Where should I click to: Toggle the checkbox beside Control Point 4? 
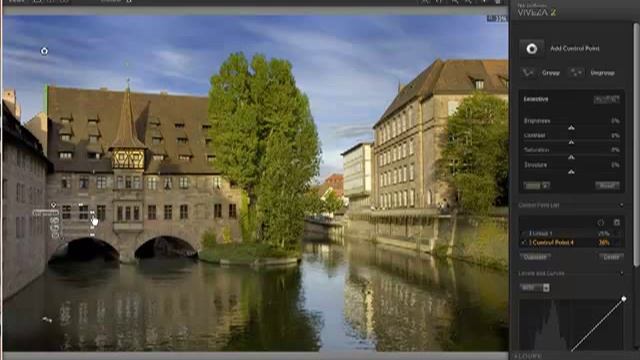pos(524,242)
